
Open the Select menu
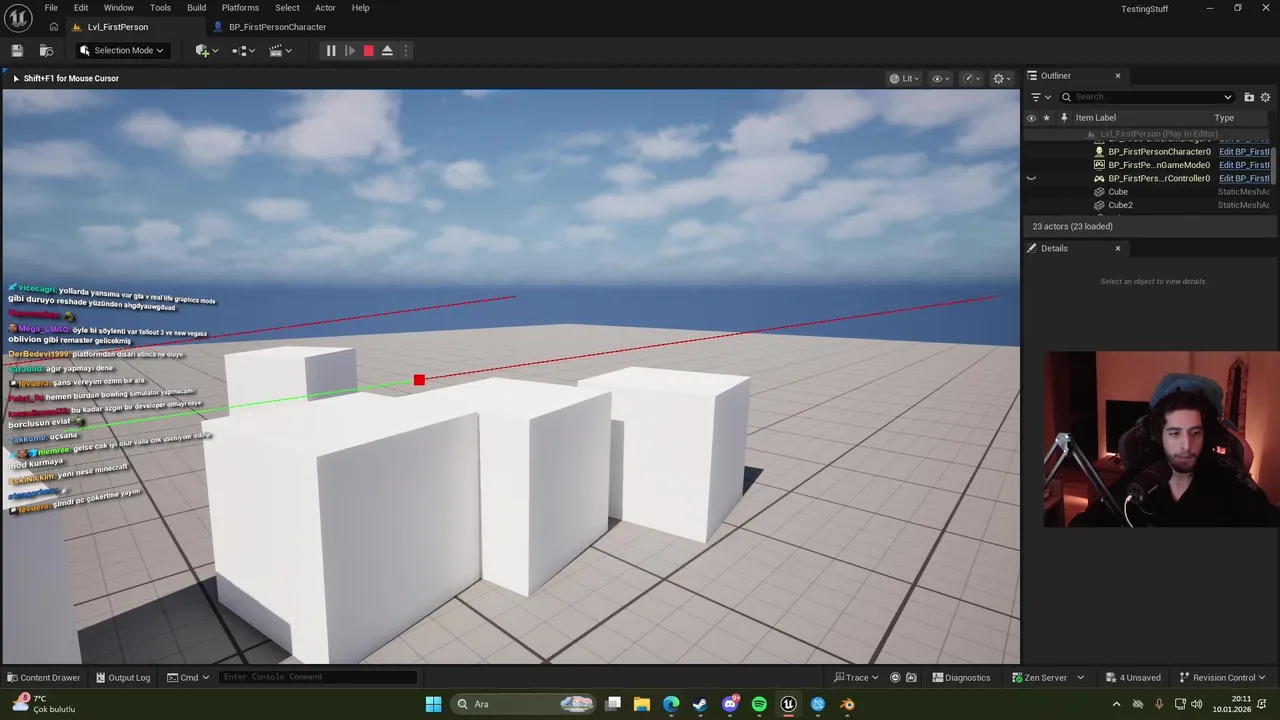(287, 8)
